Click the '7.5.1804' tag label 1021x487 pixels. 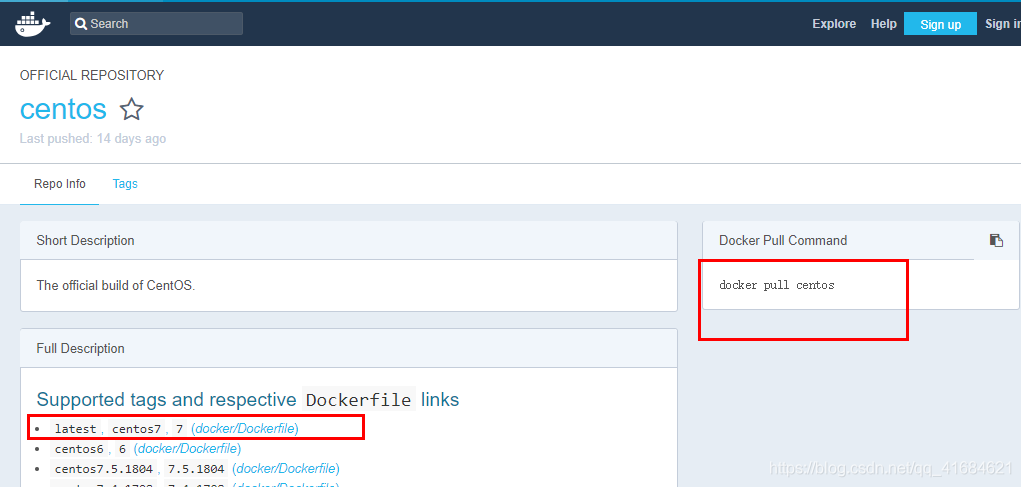pyautogui.click(x=195, y=469)
